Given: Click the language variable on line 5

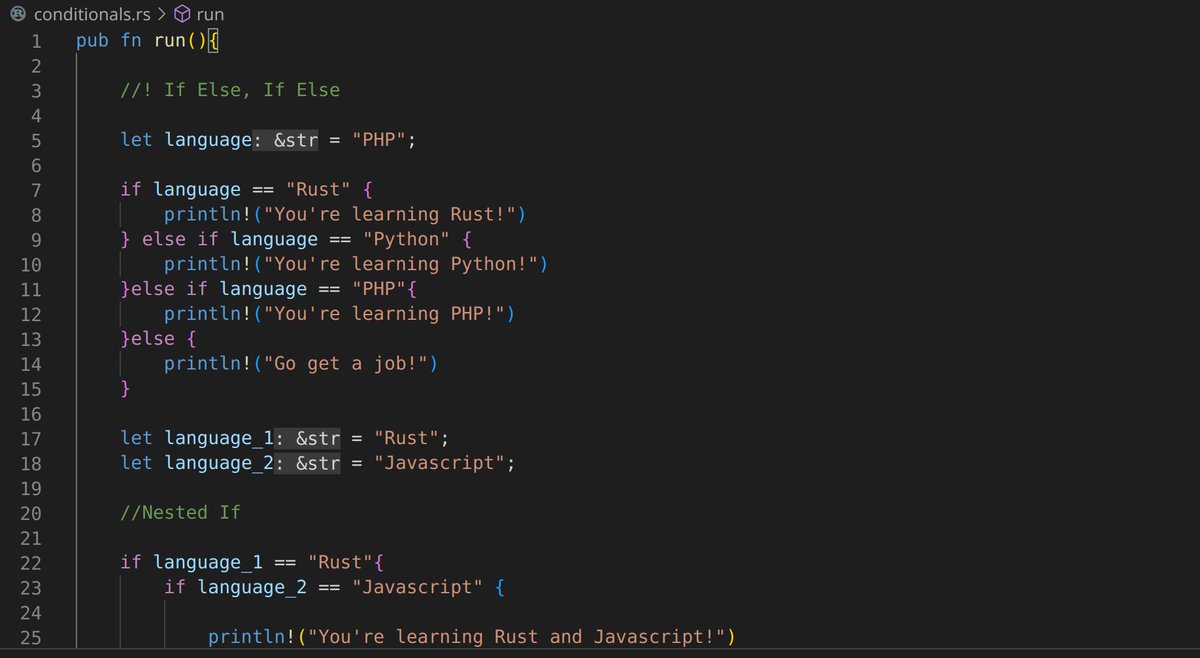Looking at the screenshot, I should [x=208, y=140].
